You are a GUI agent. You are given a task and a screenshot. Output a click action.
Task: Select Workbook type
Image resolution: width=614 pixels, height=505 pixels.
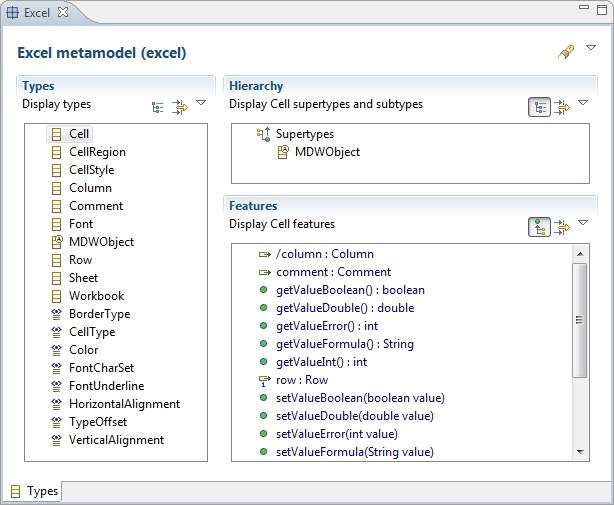pyautogui.click(x=96, y=296)
